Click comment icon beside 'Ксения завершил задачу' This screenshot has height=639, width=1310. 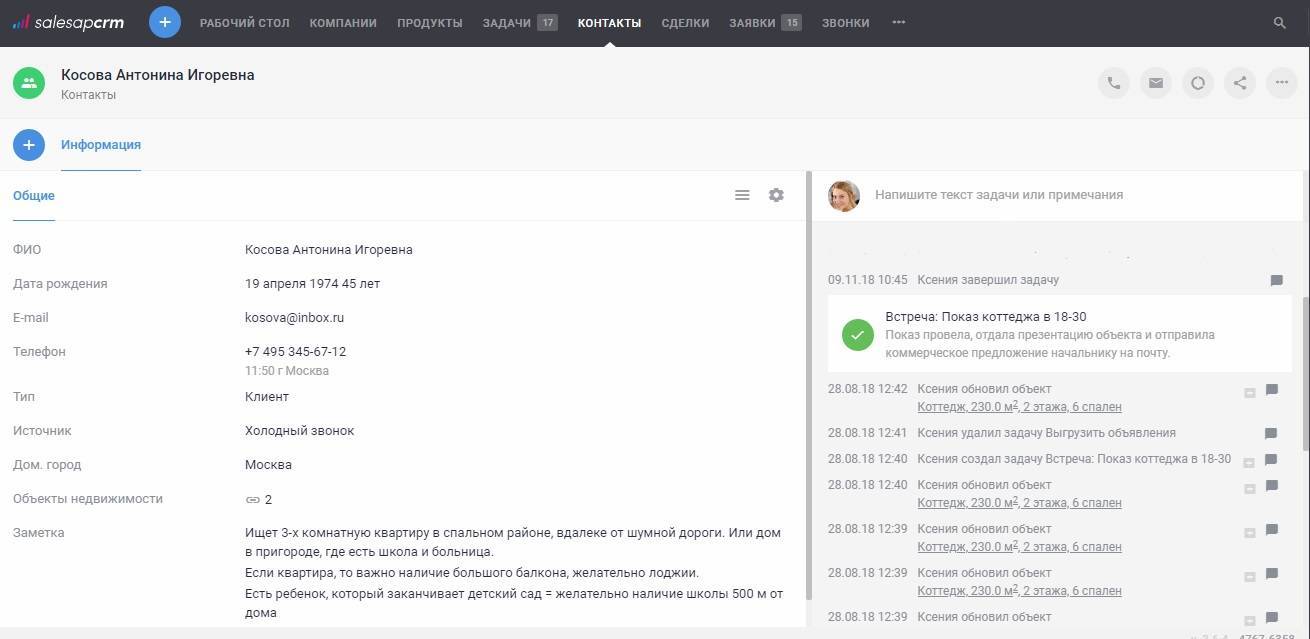[x=1276, y=281]
